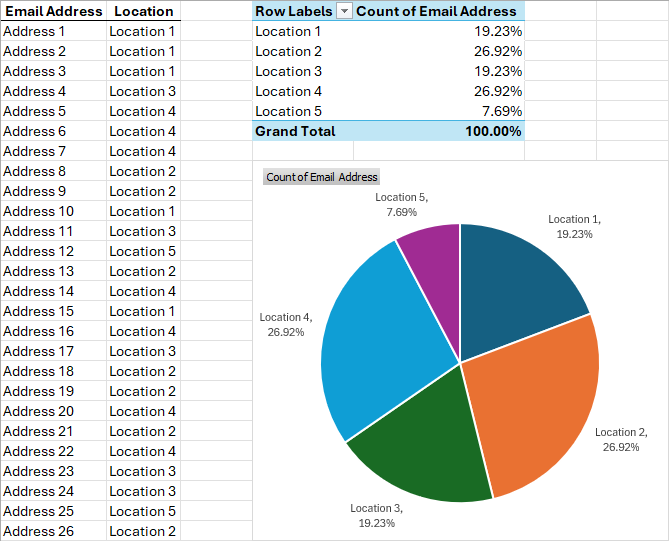Select the 'Address 7' cell

click(x=53, y=151)
